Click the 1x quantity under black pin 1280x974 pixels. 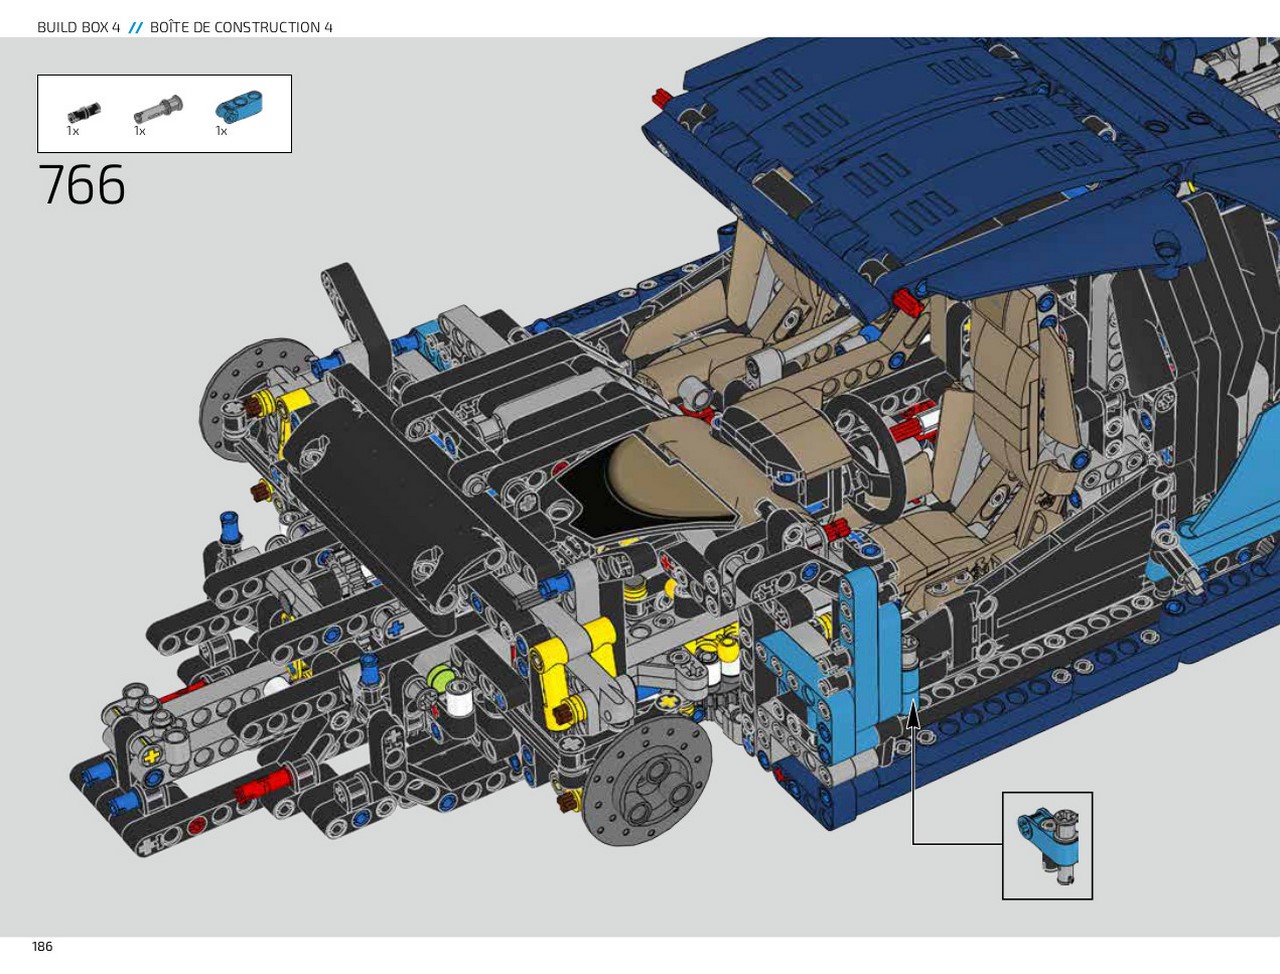coord(73,131)
